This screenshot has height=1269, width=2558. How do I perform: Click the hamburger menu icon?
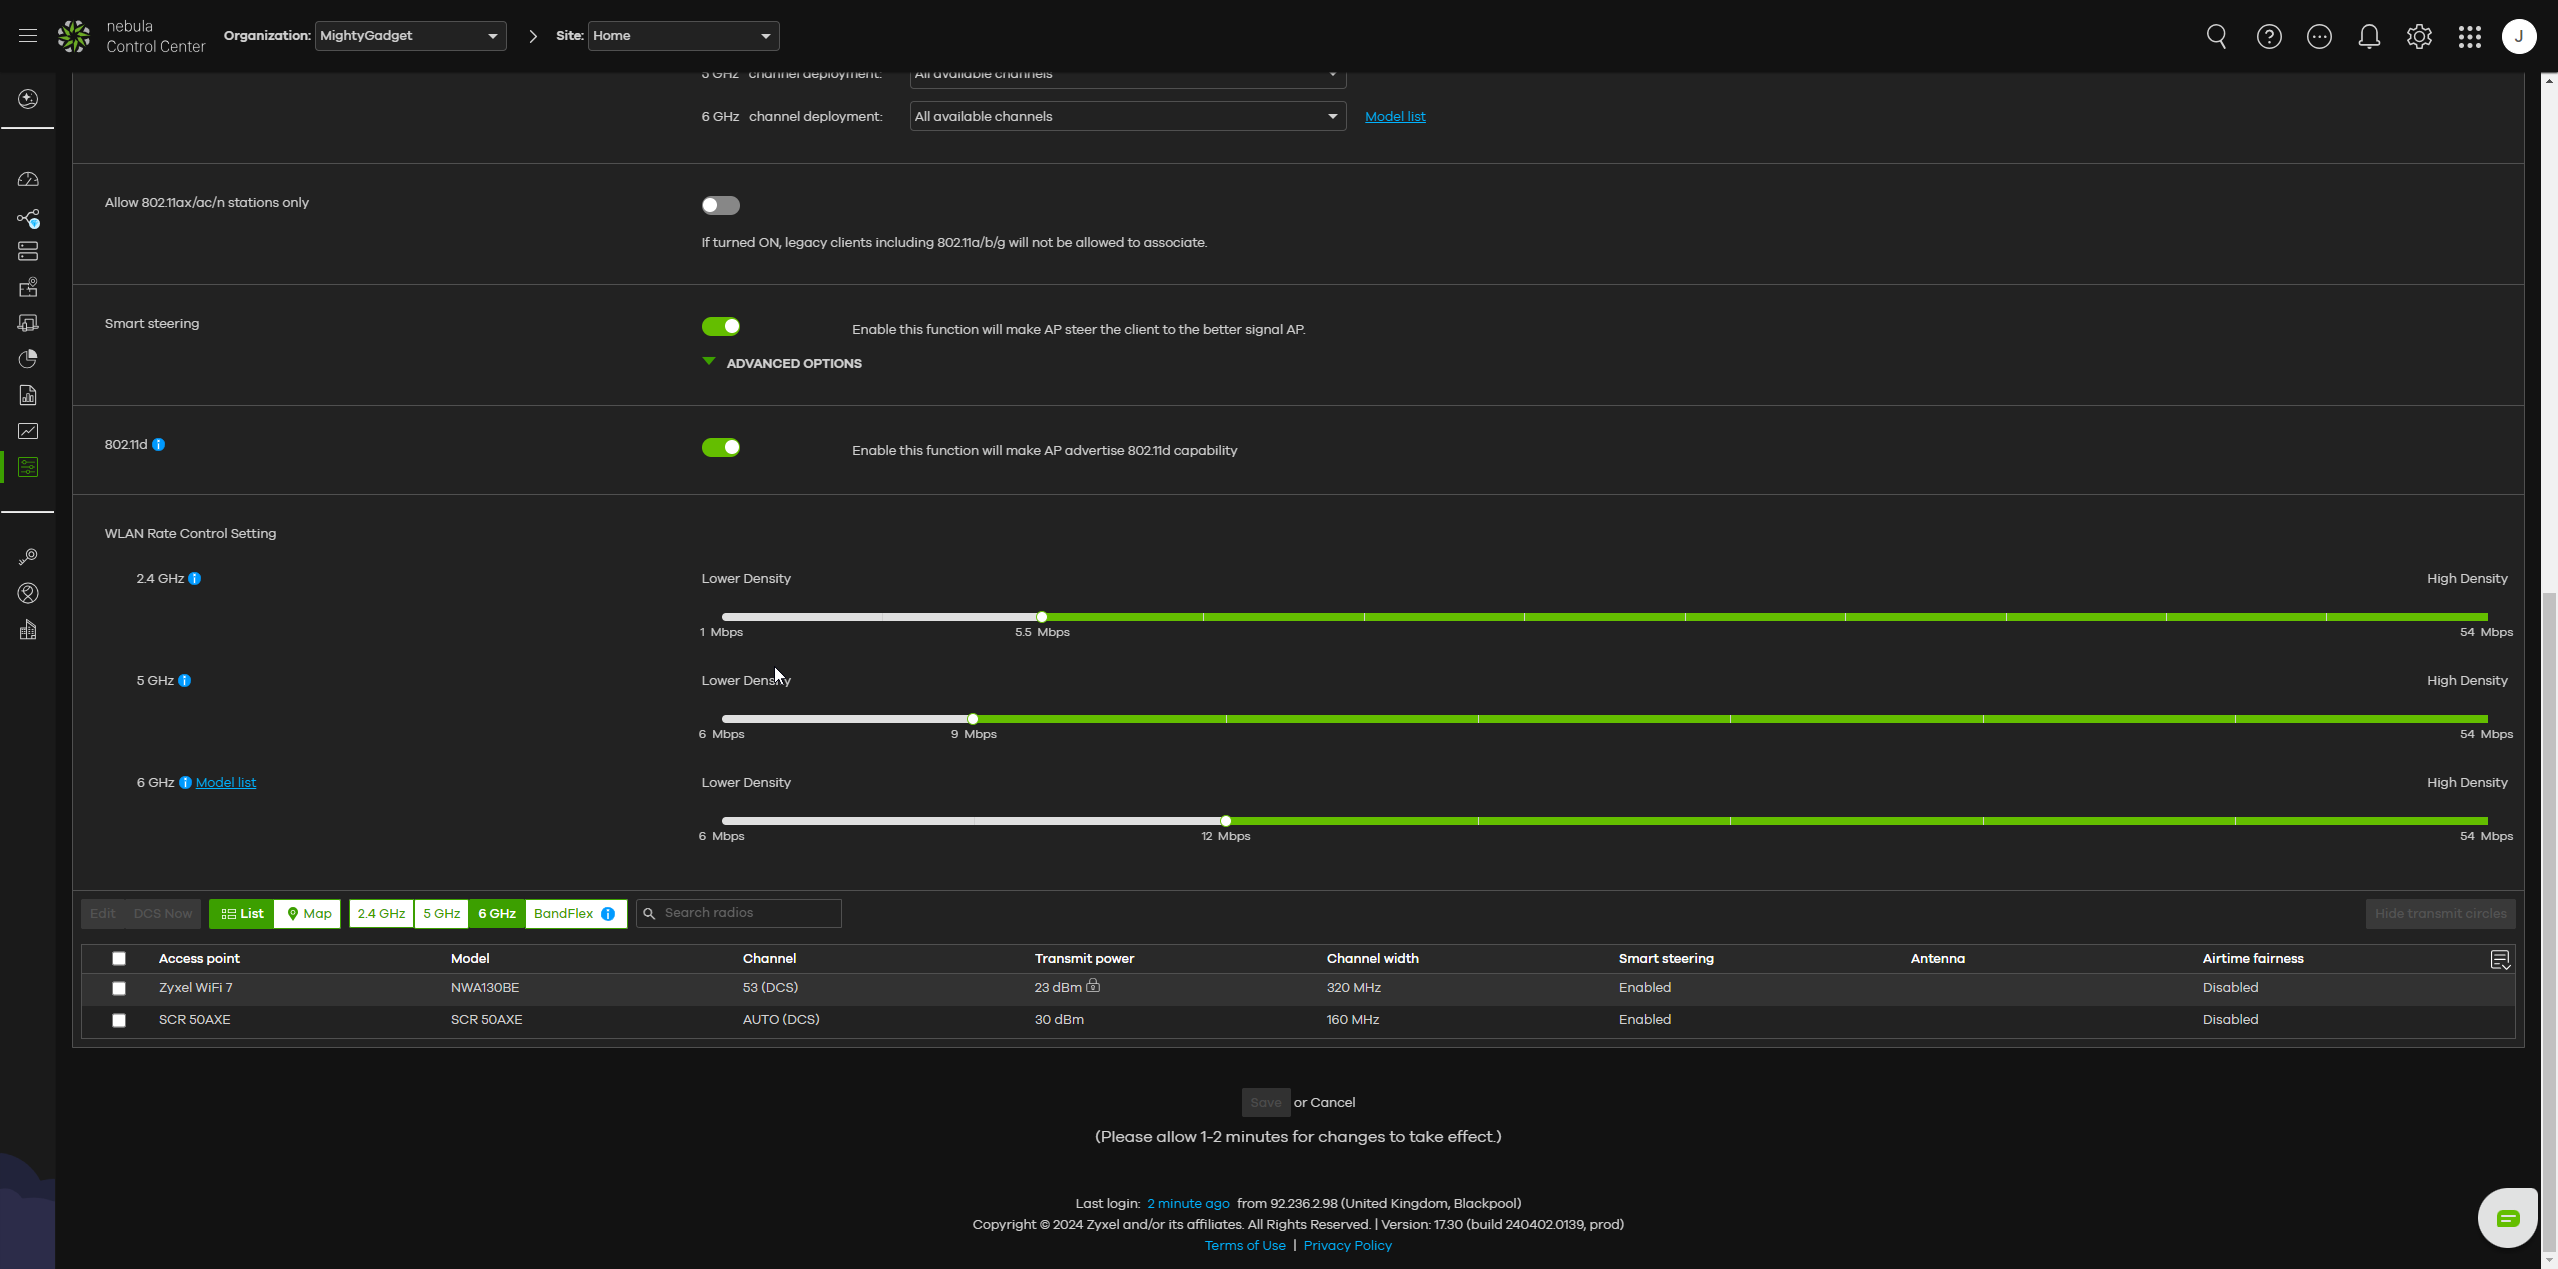pyautogui.click(x=28, y=36)
